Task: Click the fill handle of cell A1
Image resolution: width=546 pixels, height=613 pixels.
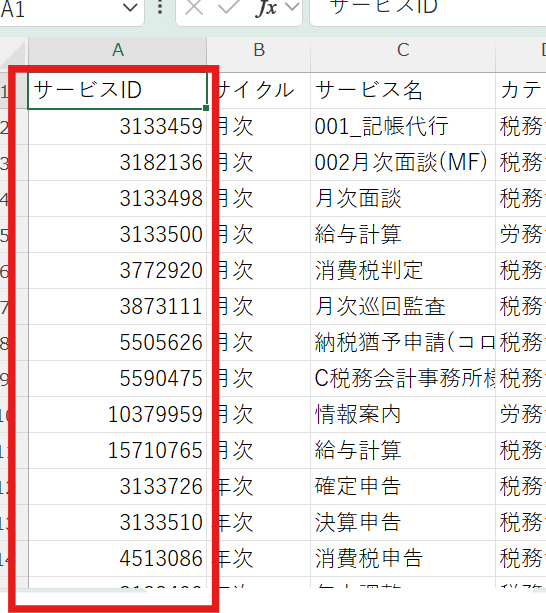Action: click(x=206, y=108)
